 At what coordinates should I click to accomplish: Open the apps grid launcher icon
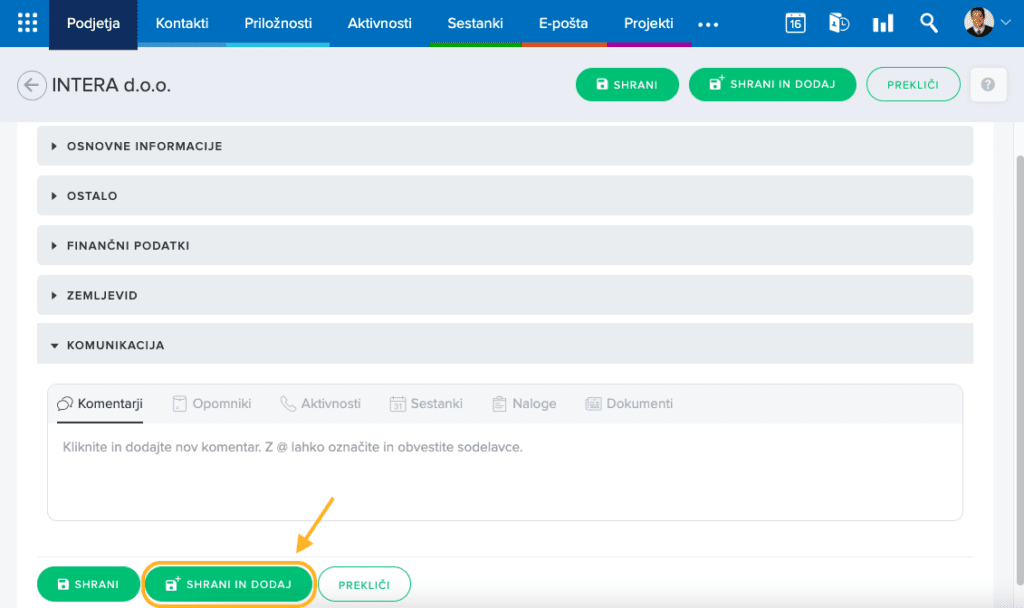[x=27, y=23]
